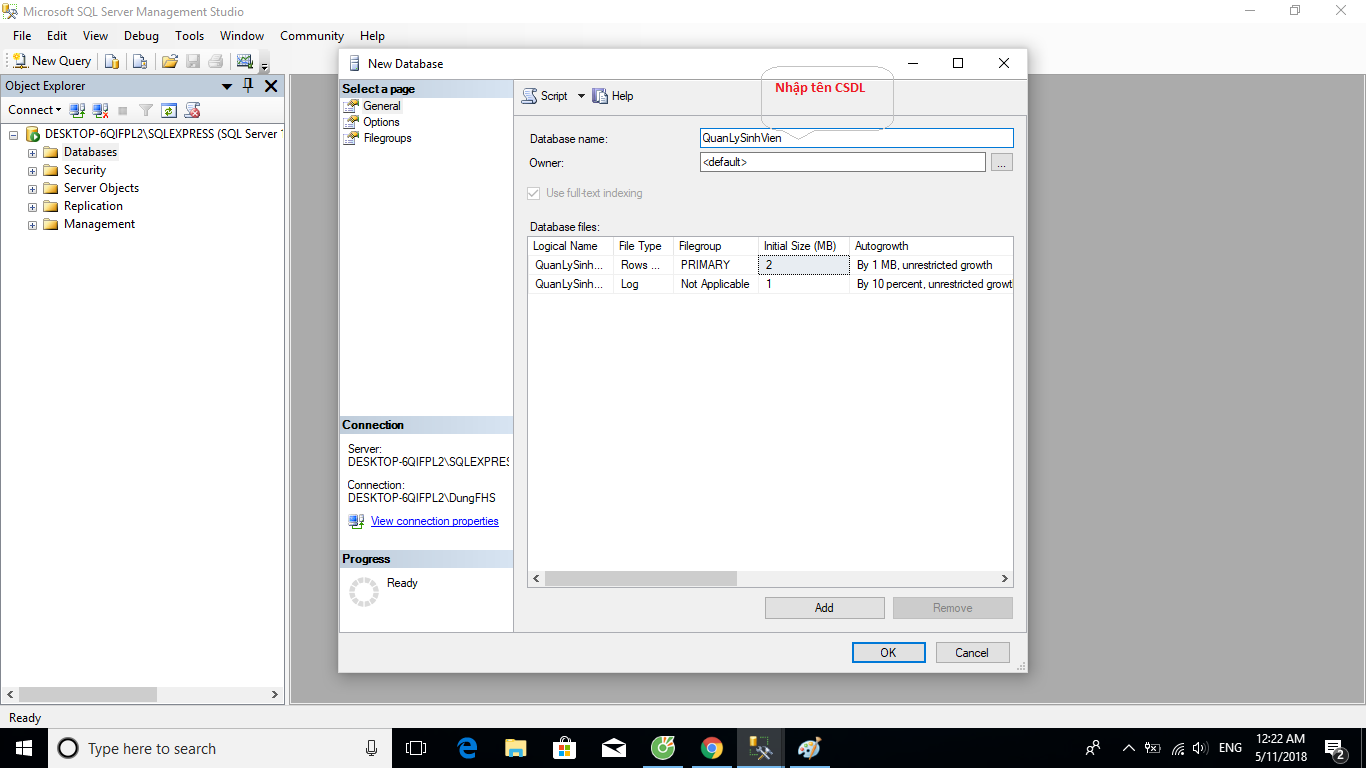Click the PRIMARY filegroup cell

[x=716, y=265]
